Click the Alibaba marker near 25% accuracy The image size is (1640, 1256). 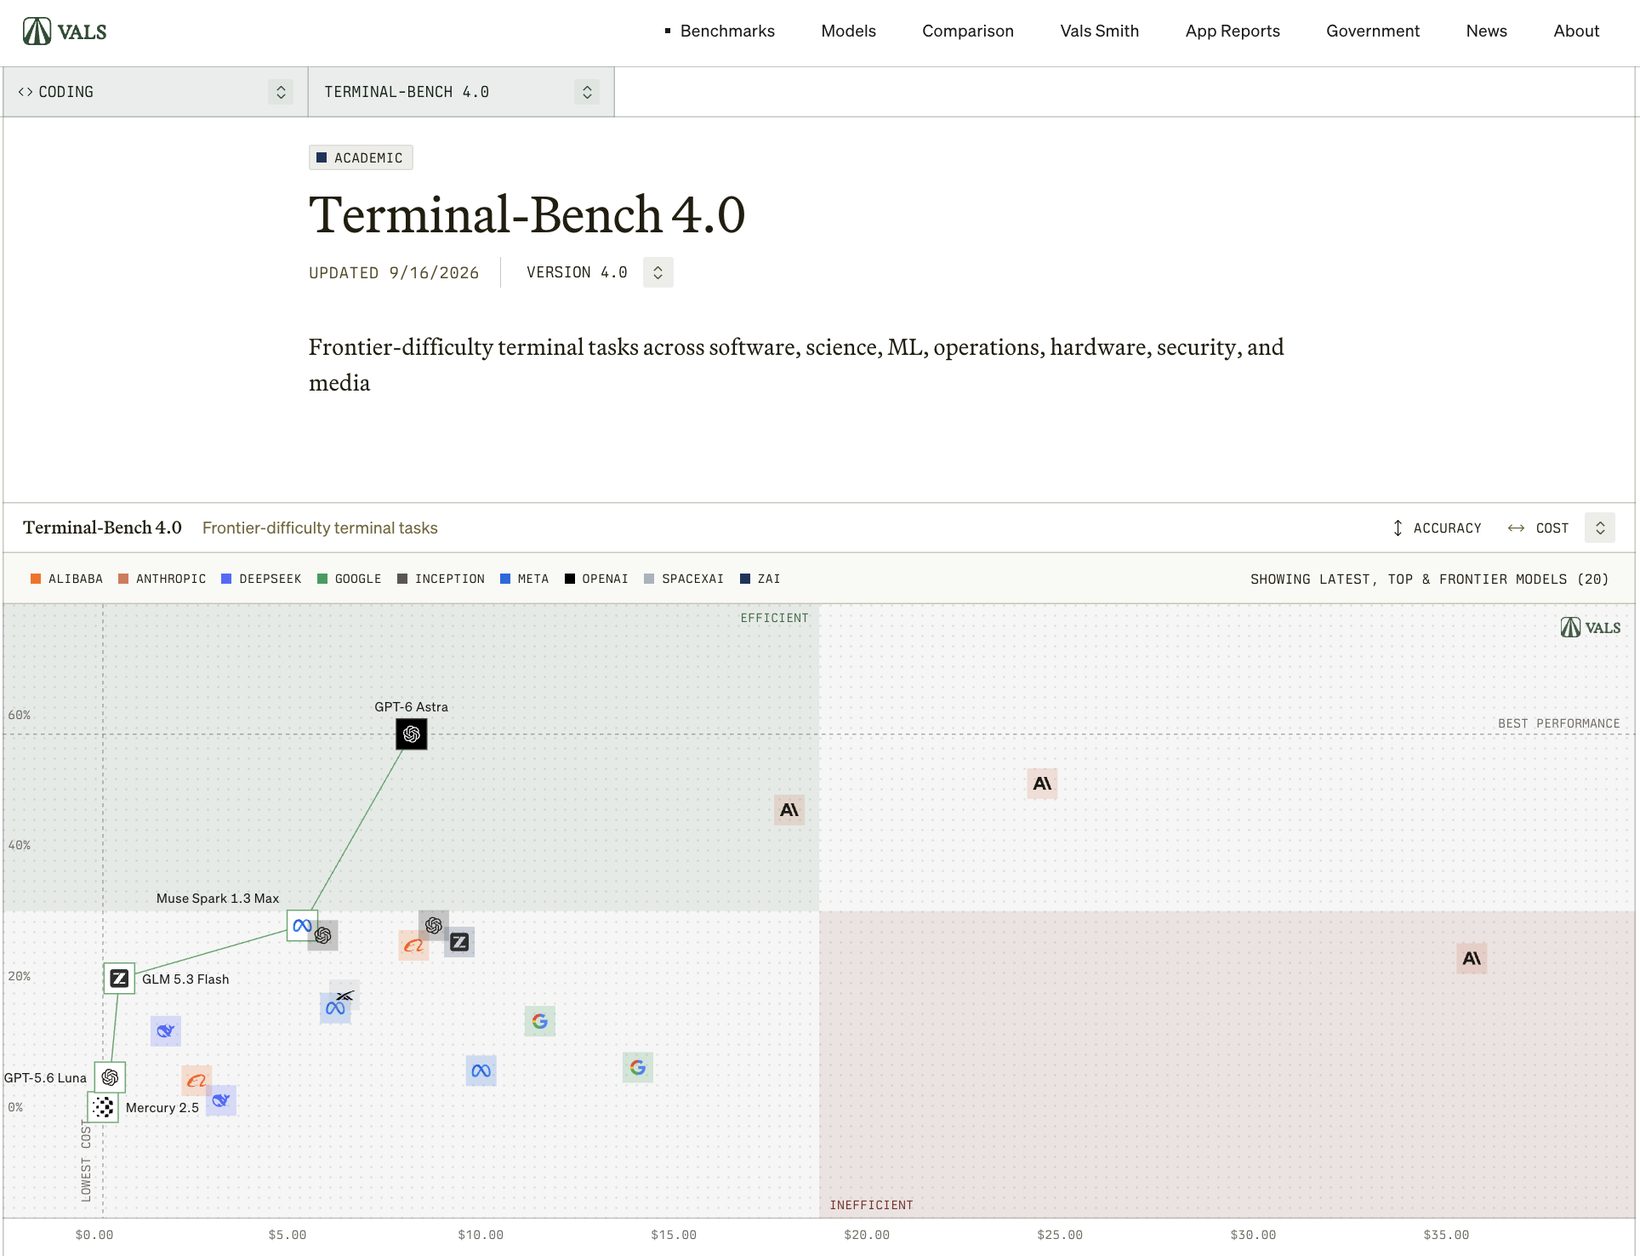click(413, 945)
